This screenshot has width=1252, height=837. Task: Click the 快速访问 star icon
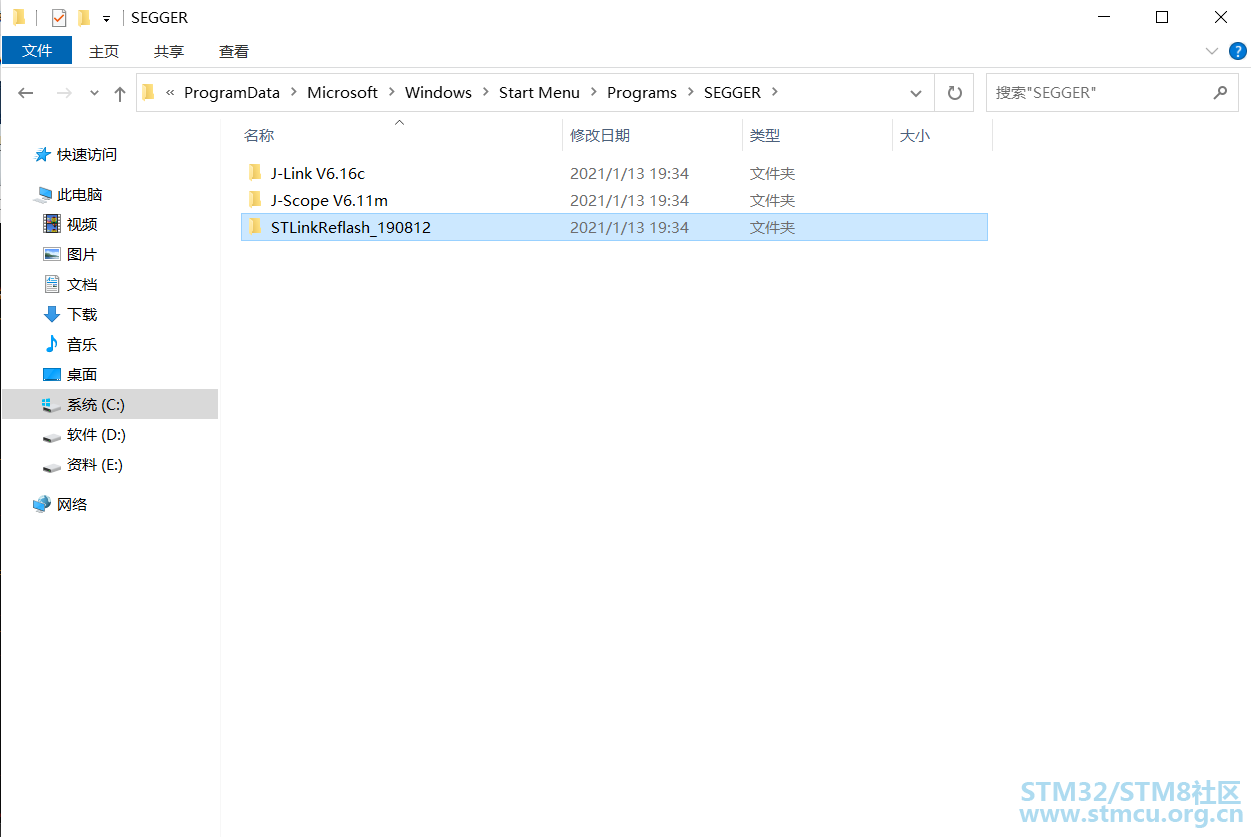[42, 154]
